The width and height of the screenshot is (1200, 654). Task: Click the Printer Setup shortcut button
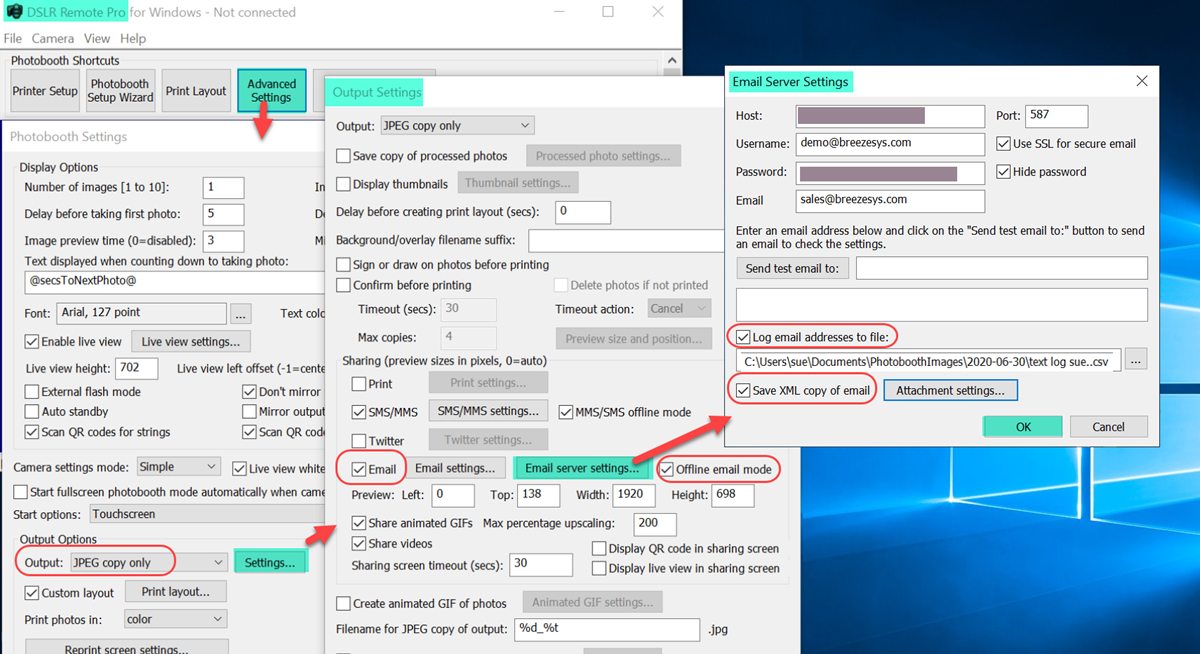coord(45,91)
